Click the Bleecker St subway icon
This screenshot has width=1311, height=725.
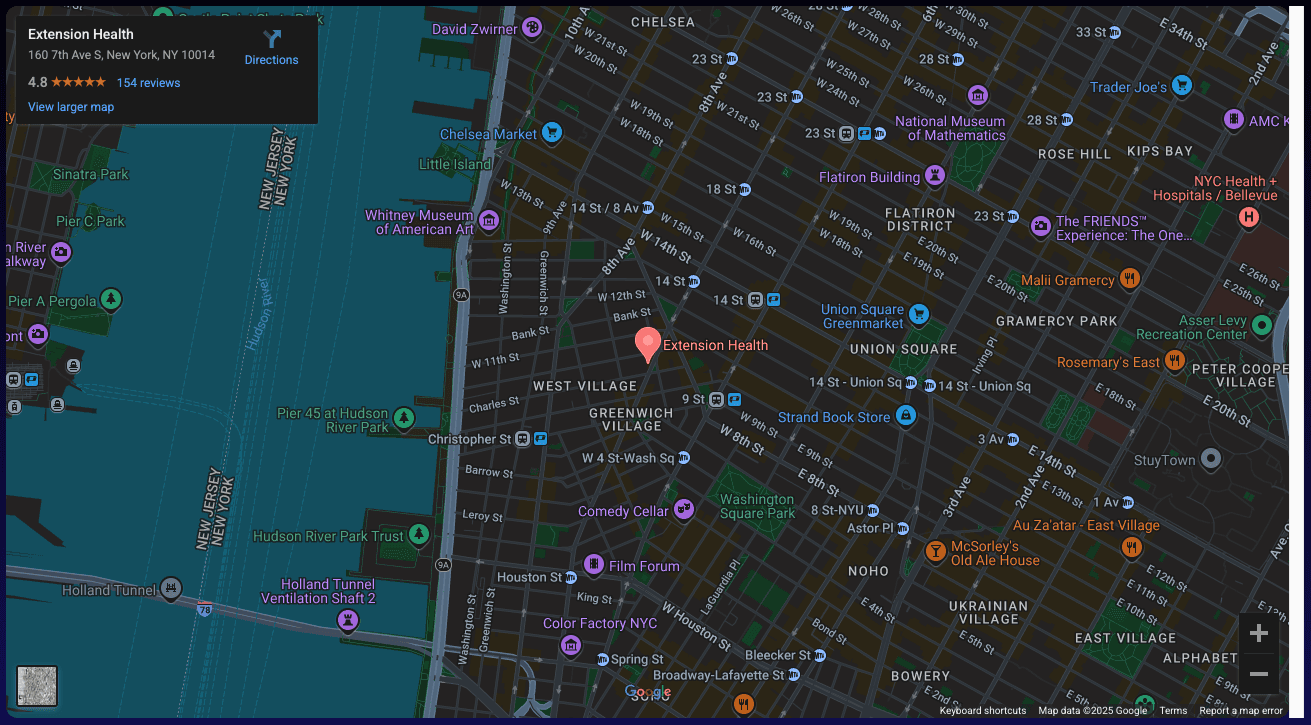click(x=820, y=655)
